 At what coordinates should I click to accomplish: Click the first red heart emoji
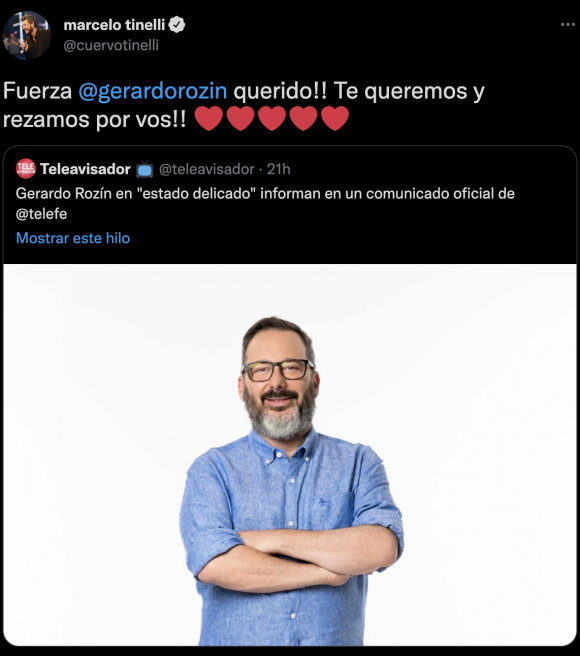[x=209, y=118]
